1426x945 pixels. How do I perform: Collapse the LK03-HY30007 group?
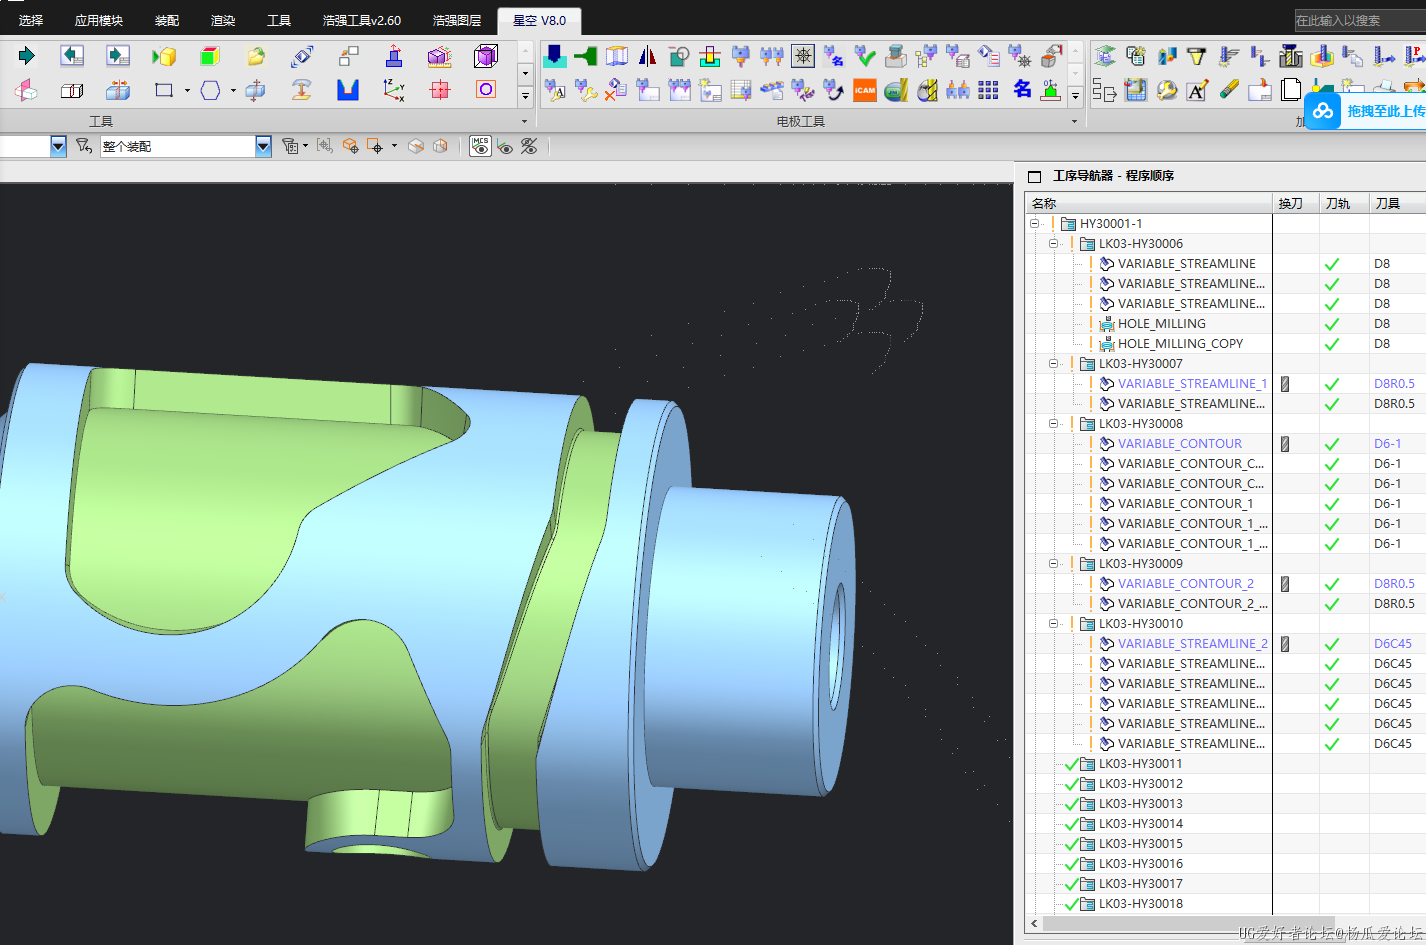click(x=1053, y=364)
